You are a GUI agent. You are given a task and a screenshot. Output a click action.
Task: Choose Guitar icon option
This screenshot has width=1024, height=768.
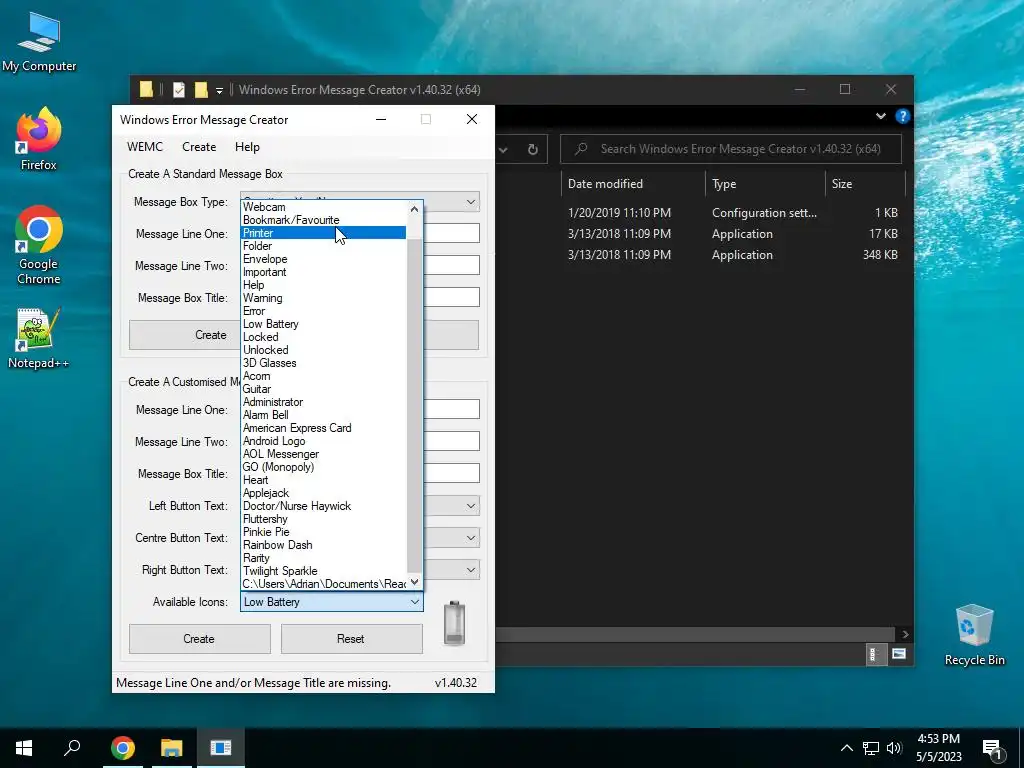324,389
